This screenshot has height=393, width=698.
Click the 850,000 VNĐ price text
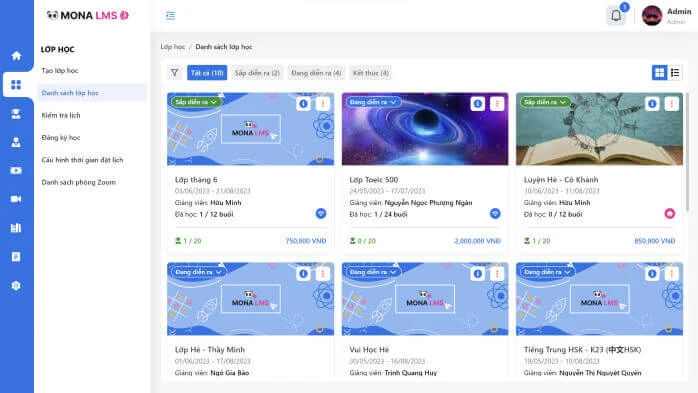[x=654, y=241]
